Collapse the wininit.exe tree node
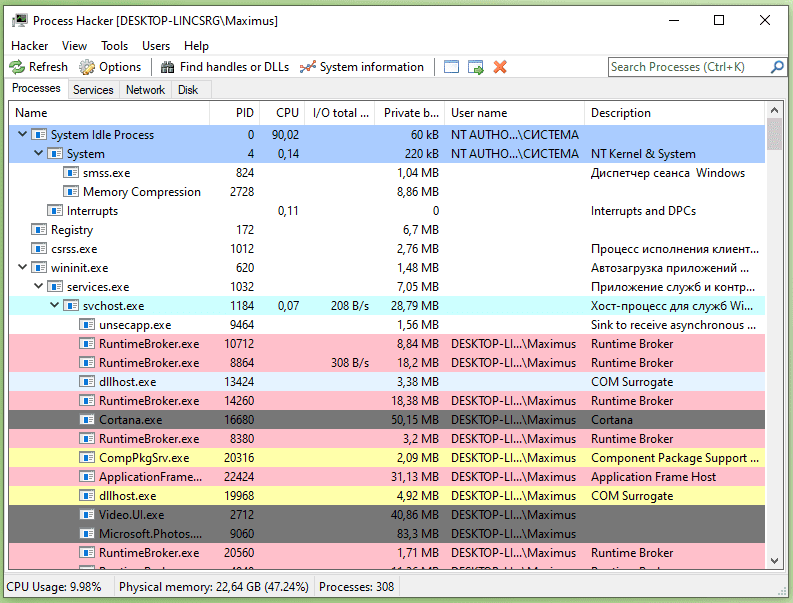The width and height of the screenshot is (793, 603). click(x=23, y=268)
